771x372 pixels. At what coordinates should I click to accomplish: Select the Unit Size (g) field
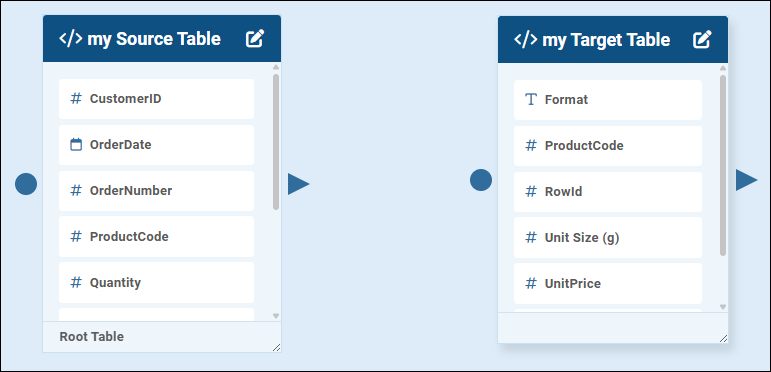[608, 238]
